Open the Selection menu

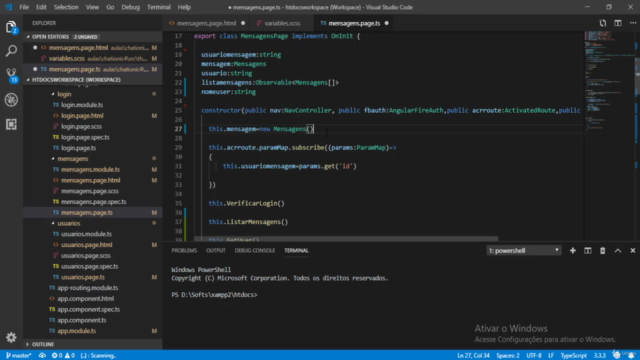66,7
